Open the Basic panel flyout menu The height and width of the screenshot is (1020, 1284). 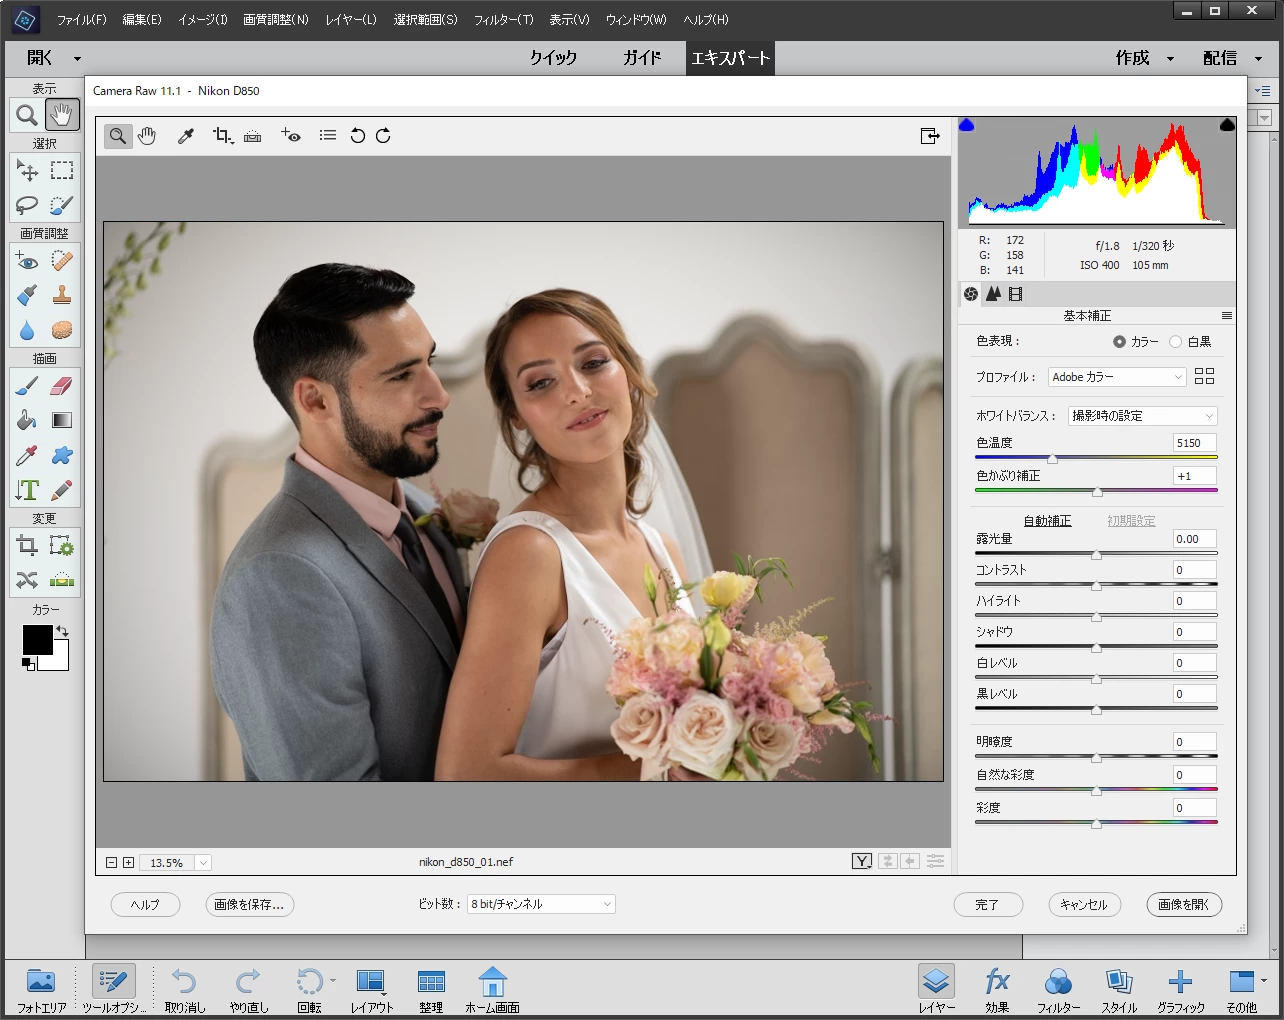[x=1227, y=316]
